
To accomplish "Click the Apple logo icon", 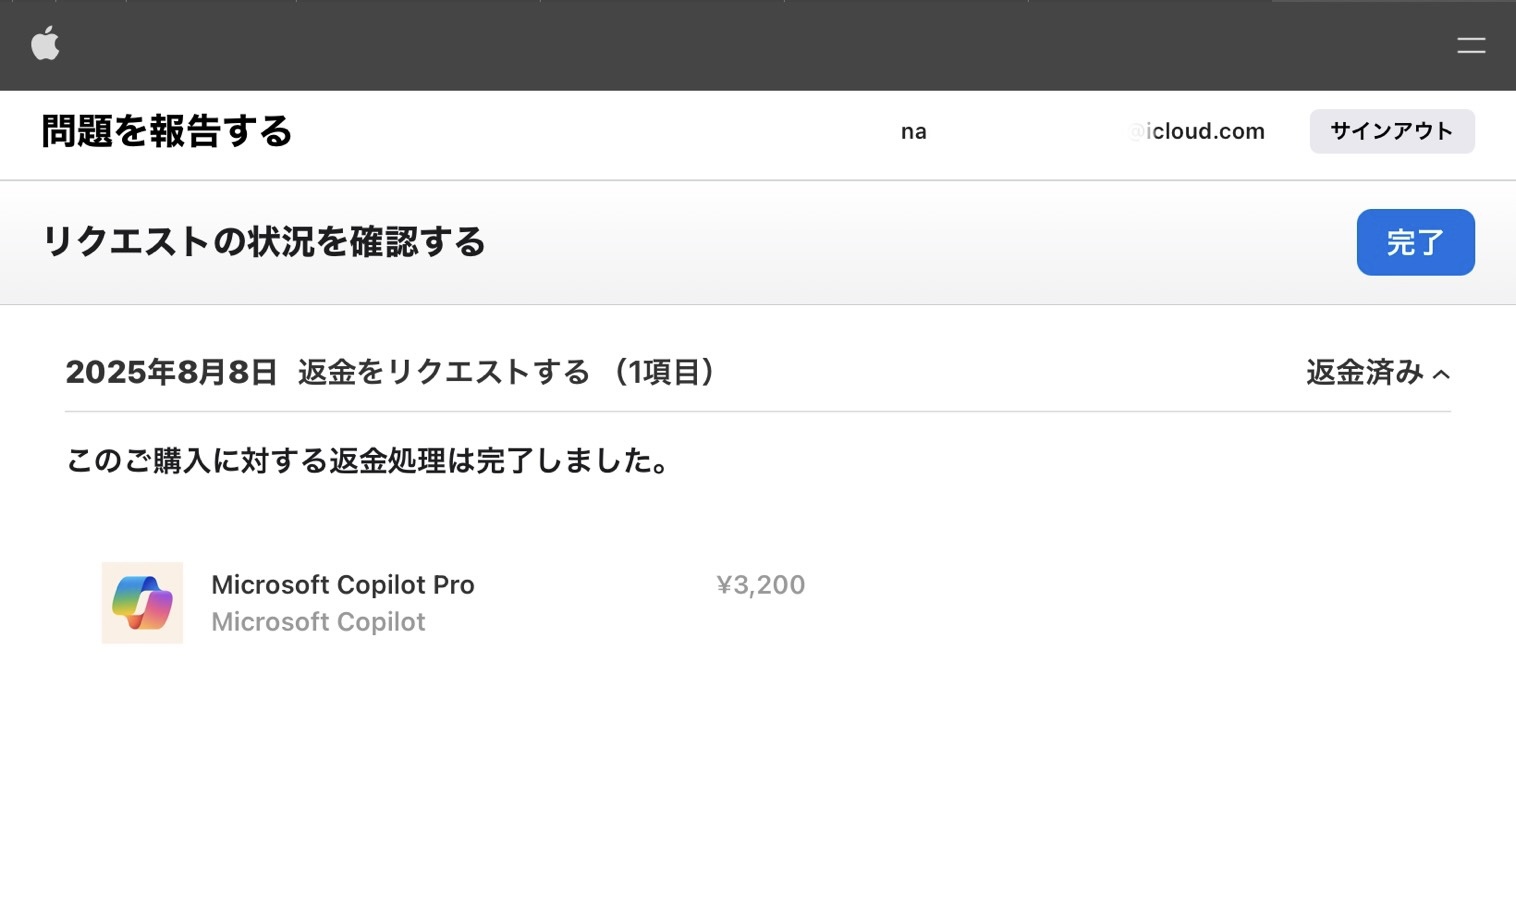I will [x=45, y=44].
